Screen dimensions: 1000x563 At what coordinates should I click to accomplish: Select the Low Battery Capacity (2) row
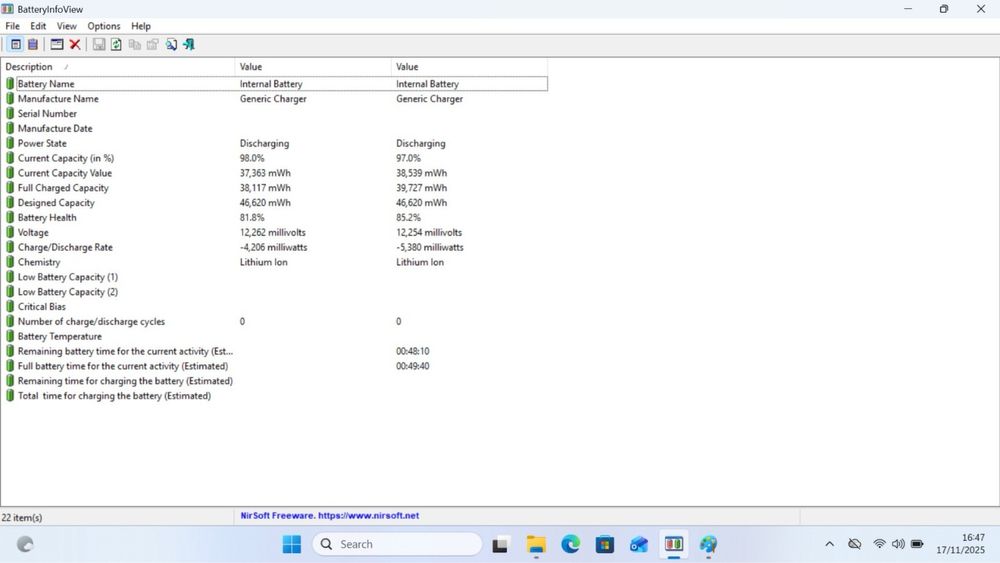(x=68, y=292)
